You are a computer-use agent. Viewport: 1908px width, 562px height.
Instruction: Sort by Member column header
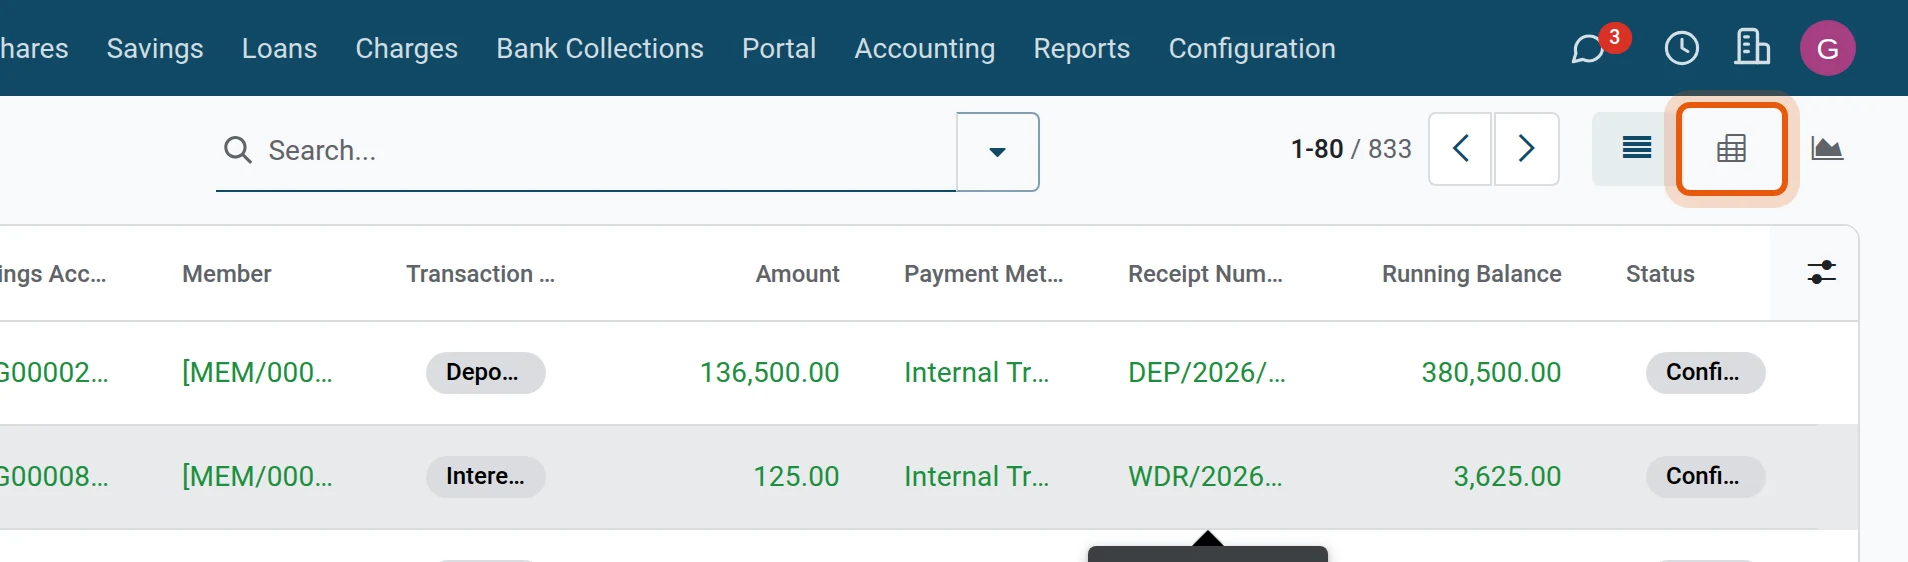227,274
